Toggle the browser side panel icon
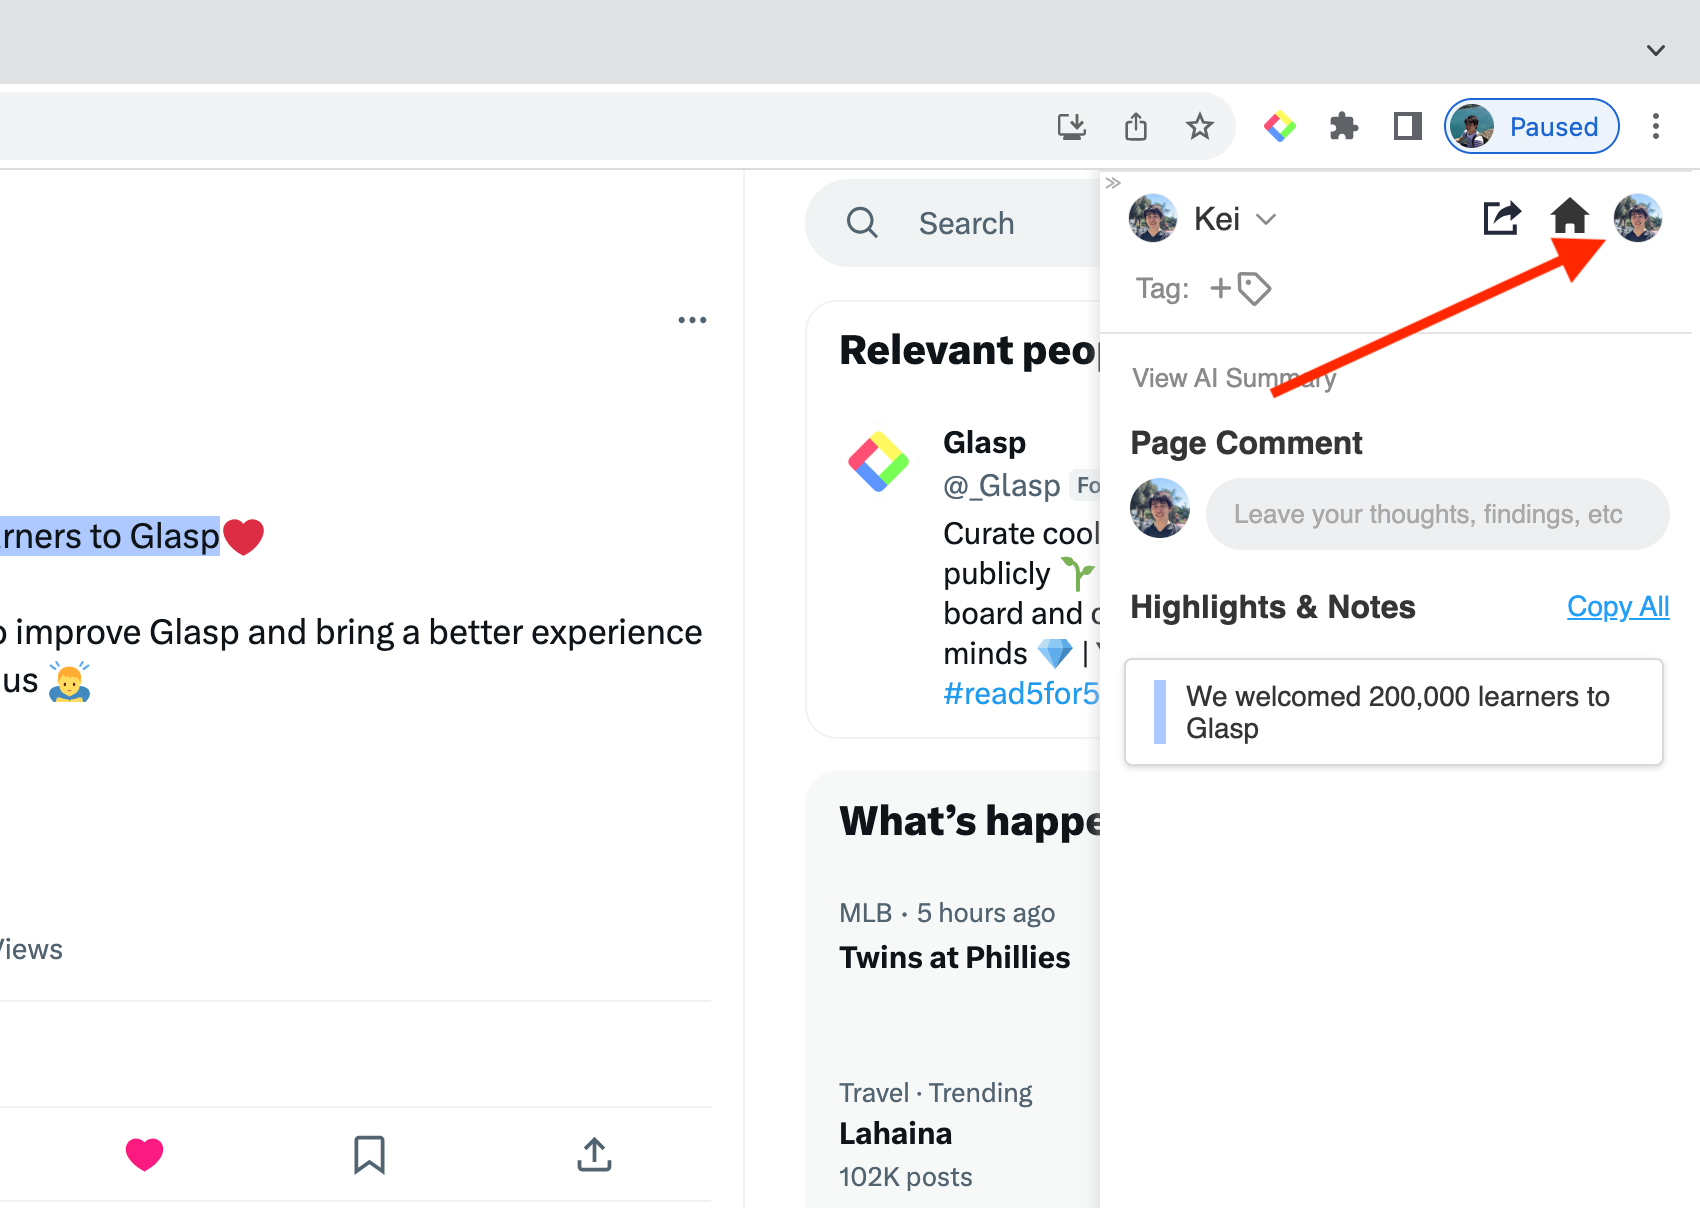The image size is (1700, 1208). (x=1407, y=126)
